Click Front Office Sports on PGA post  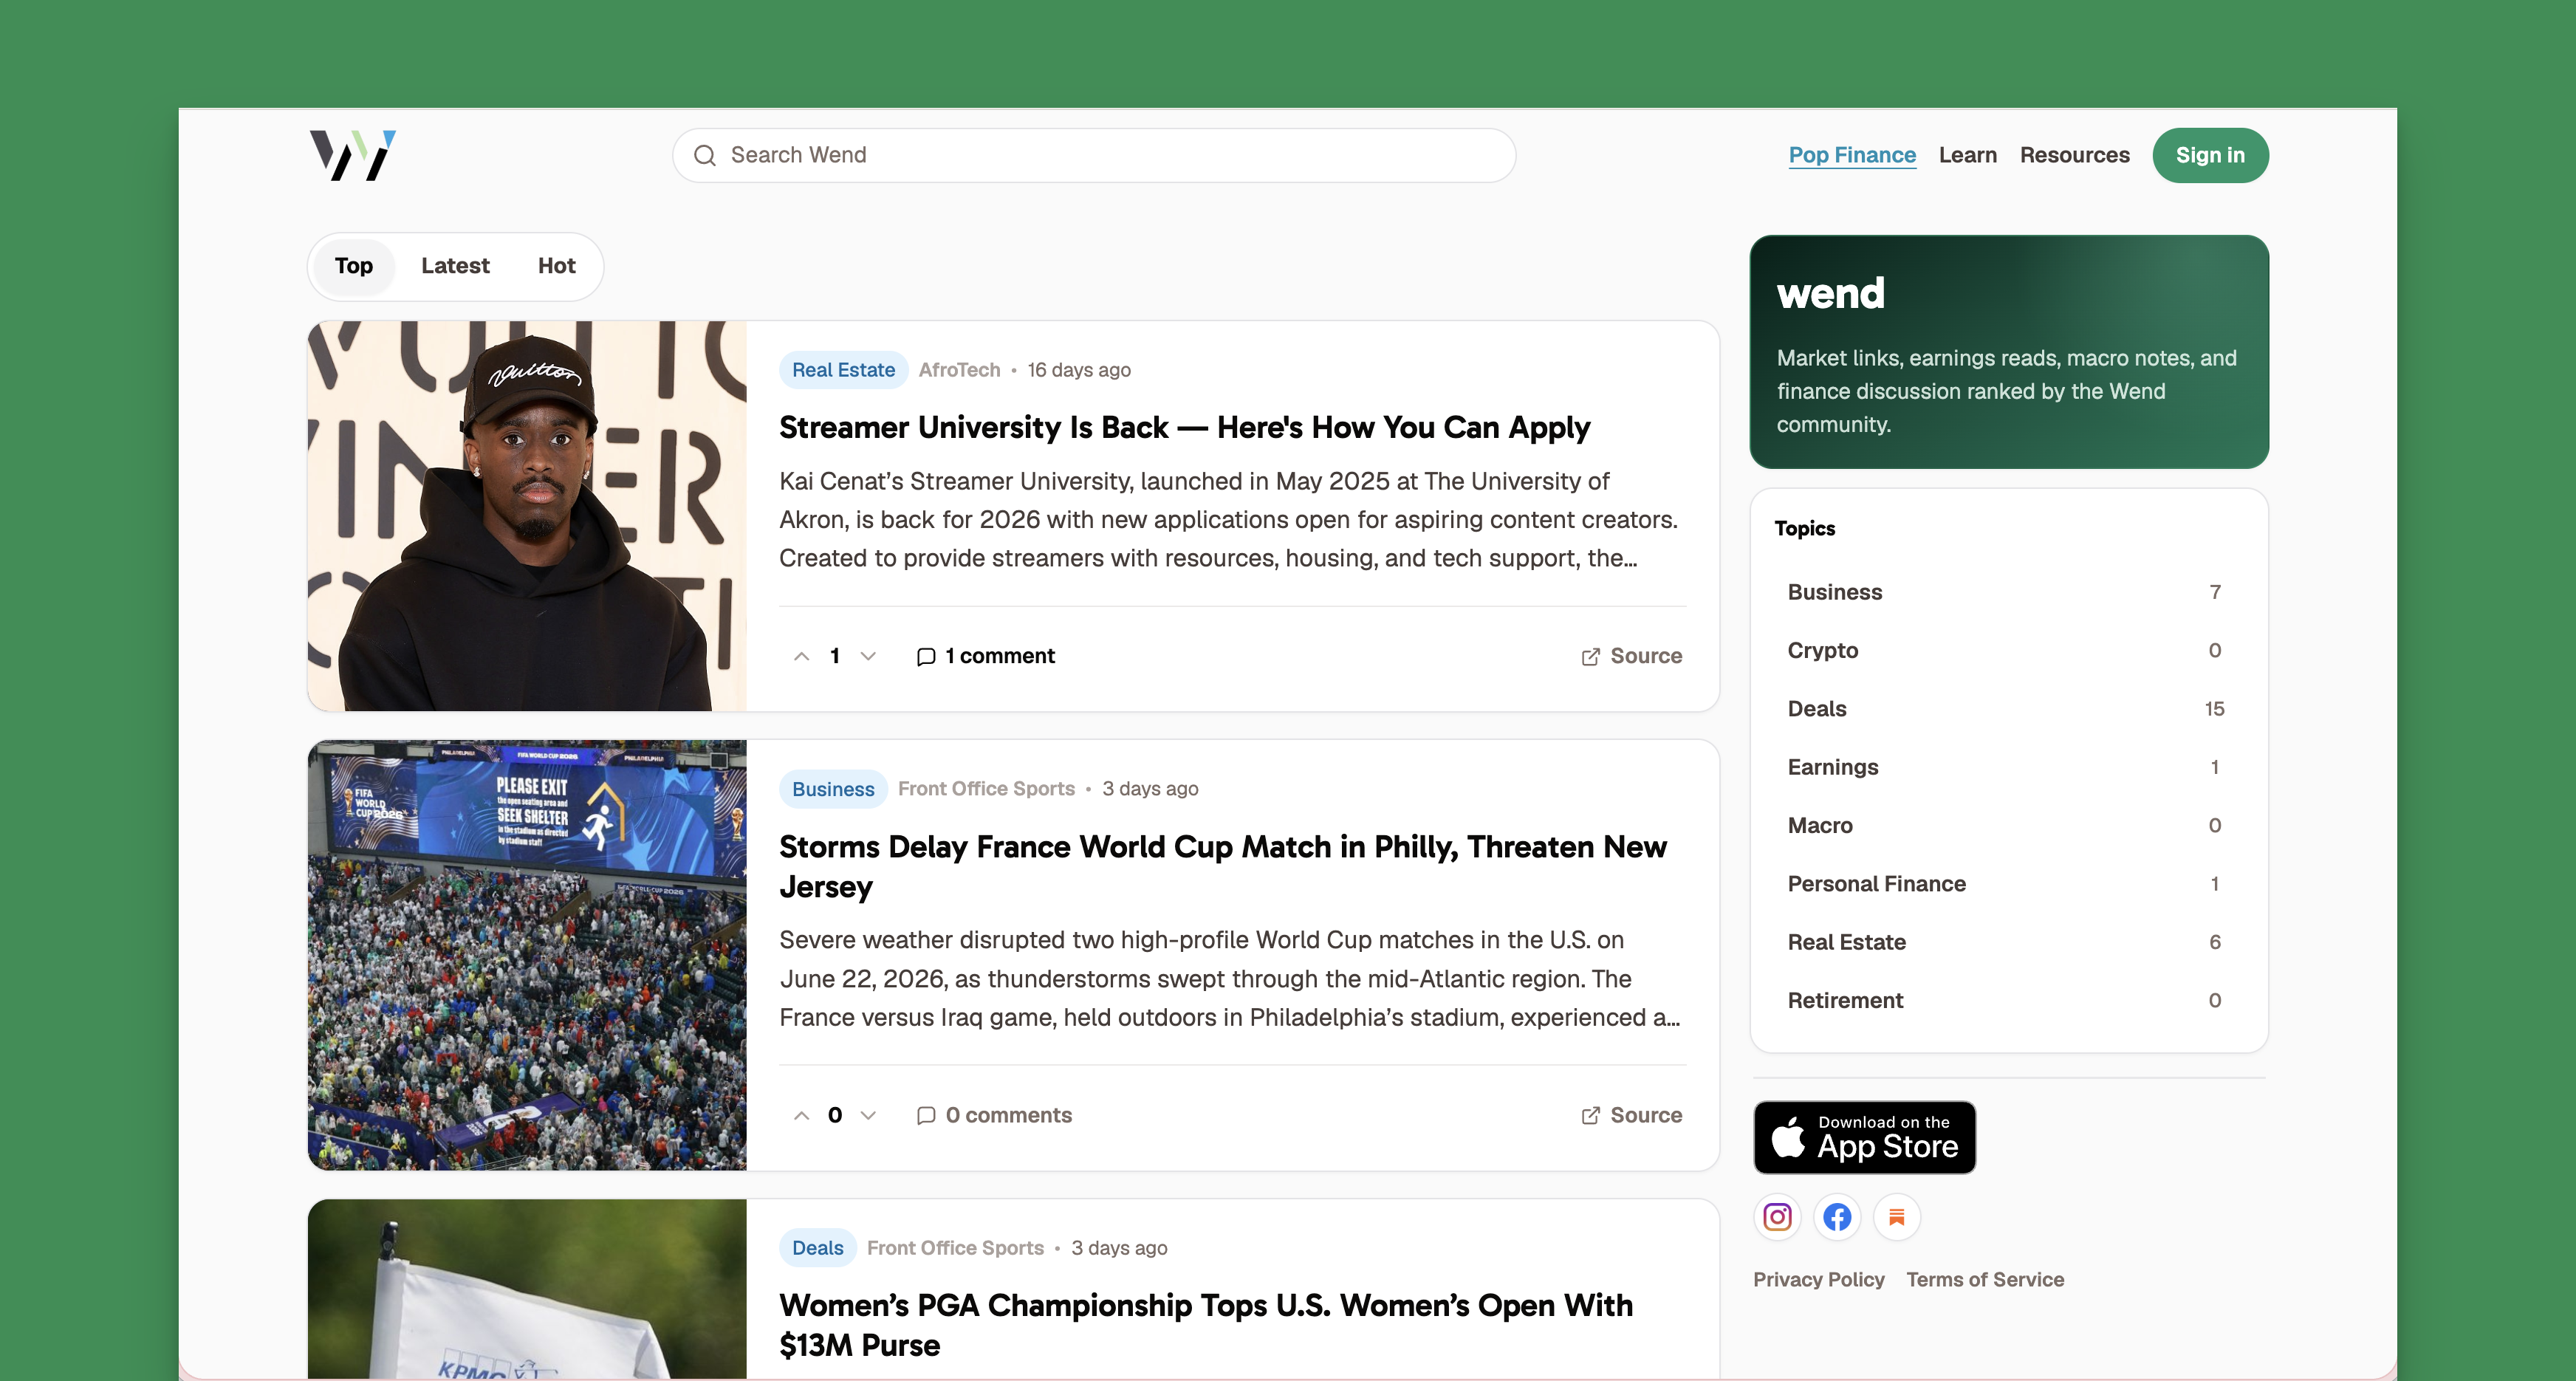(x=955, y=1248)
